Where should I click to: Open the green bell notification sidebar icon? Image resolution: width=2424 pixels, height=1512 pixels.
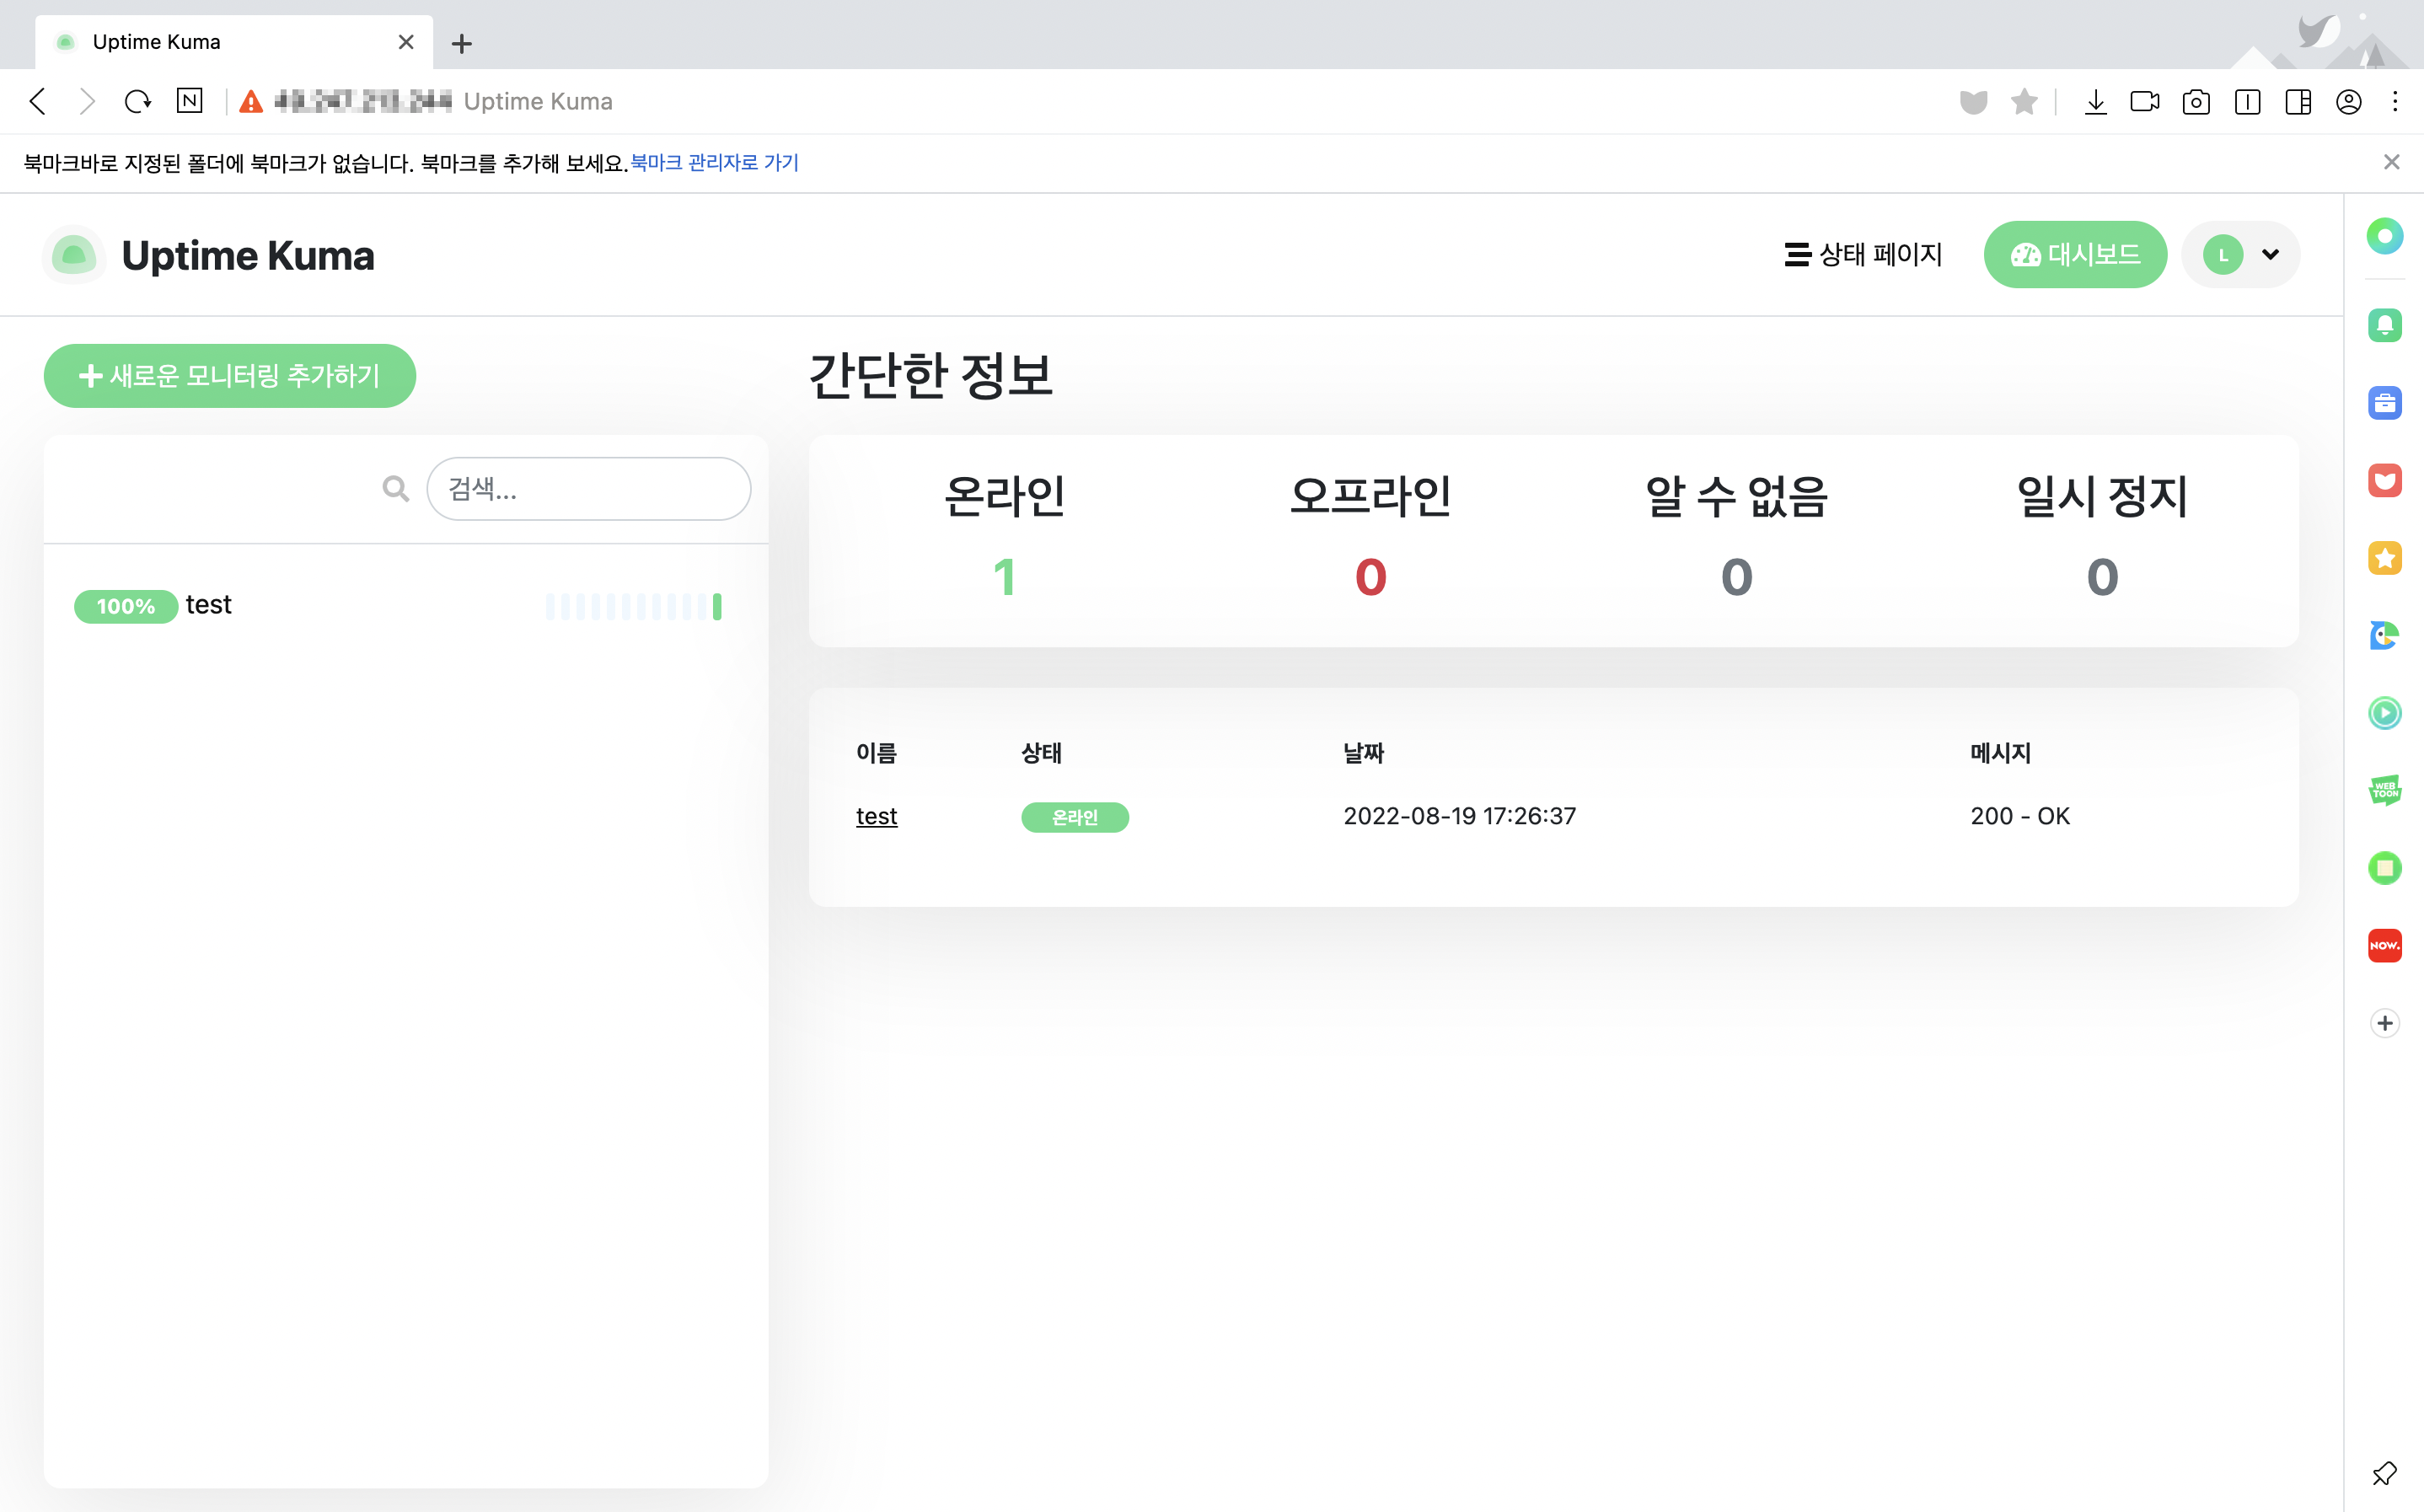point(2384,325)
